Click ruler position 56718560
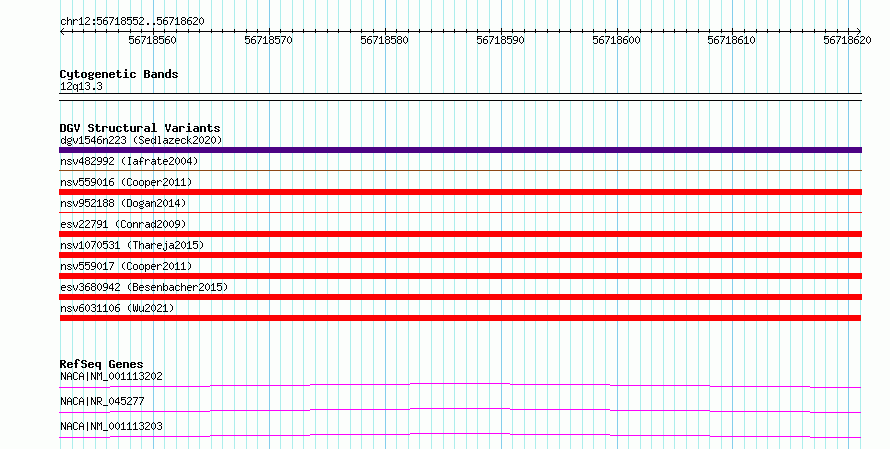This screenshot has width=890, height=449. [x=152, y=40]
